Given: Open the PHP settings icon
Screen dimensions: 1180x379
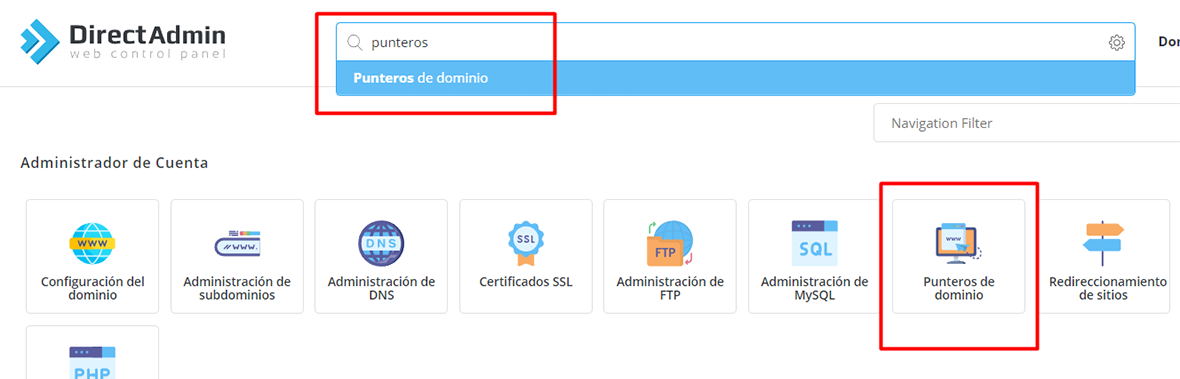Looking at the screenshot, I should click(93, 362).
